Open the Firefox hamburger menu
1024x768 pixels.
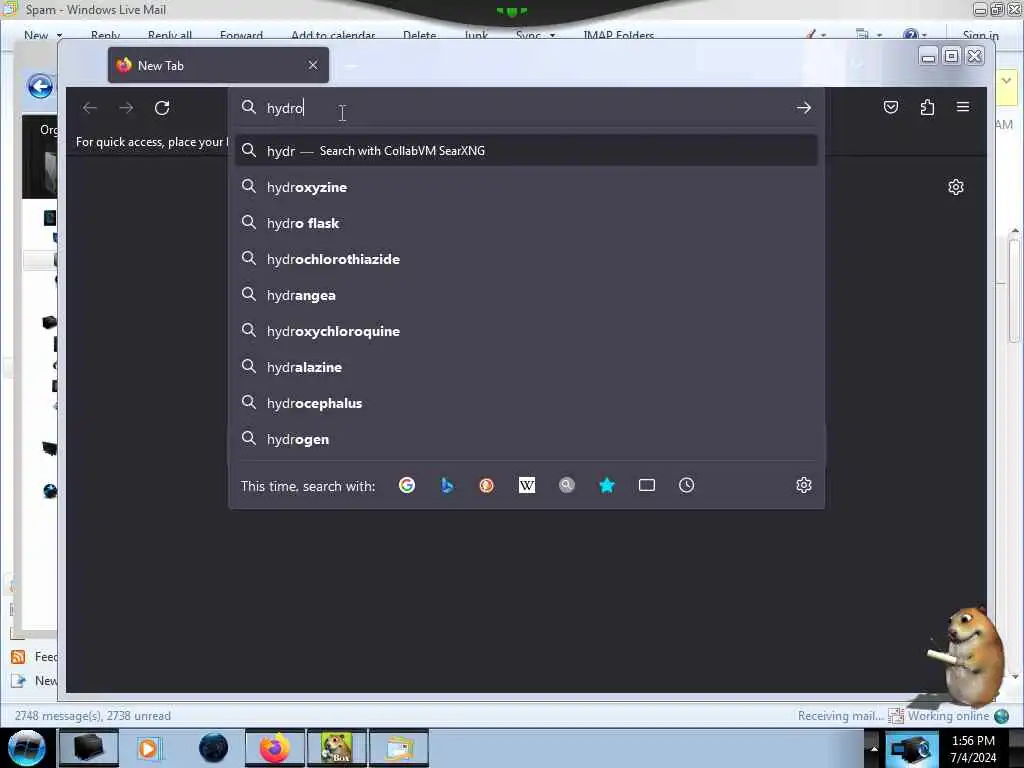click(963, 106)
